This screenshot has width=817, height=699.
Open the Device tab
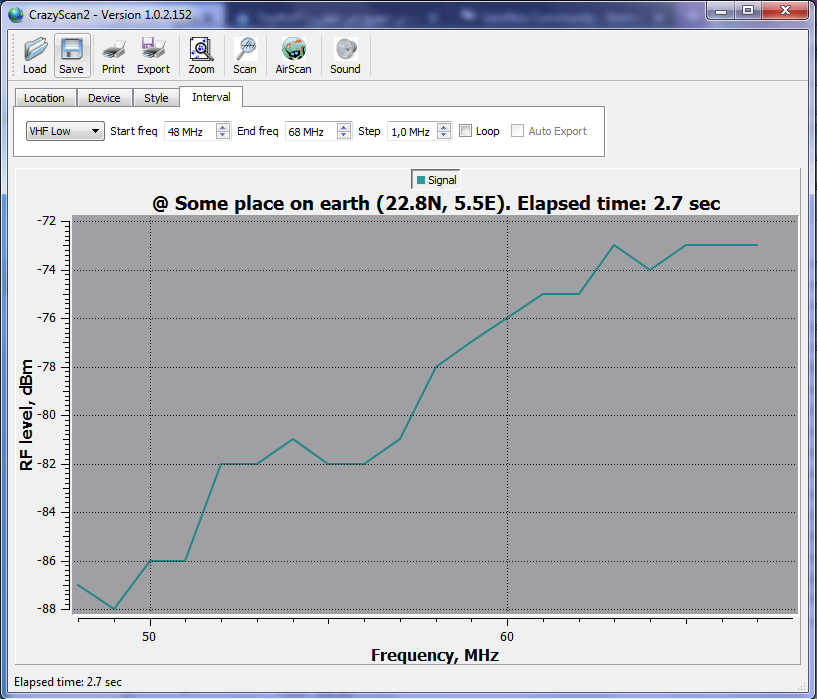point(104,98)
